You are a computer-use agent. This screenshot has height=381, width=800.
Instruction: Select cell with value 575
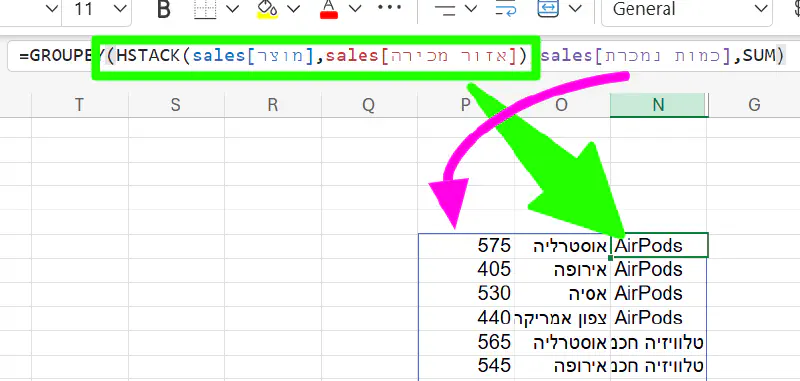click(x=466, y=245)
